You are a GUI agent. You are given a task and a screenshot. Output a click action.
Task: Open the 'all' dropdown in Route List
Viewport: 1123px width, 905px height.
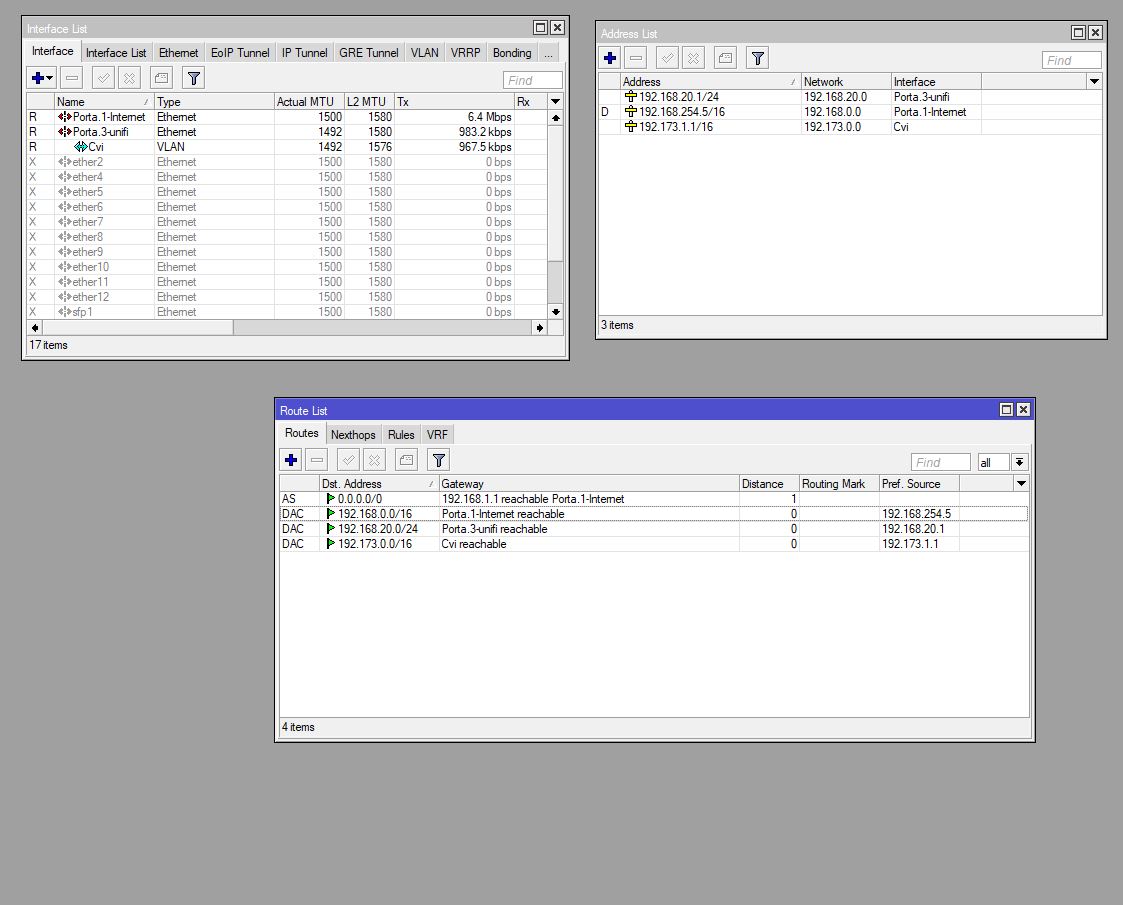[1019, 462]
